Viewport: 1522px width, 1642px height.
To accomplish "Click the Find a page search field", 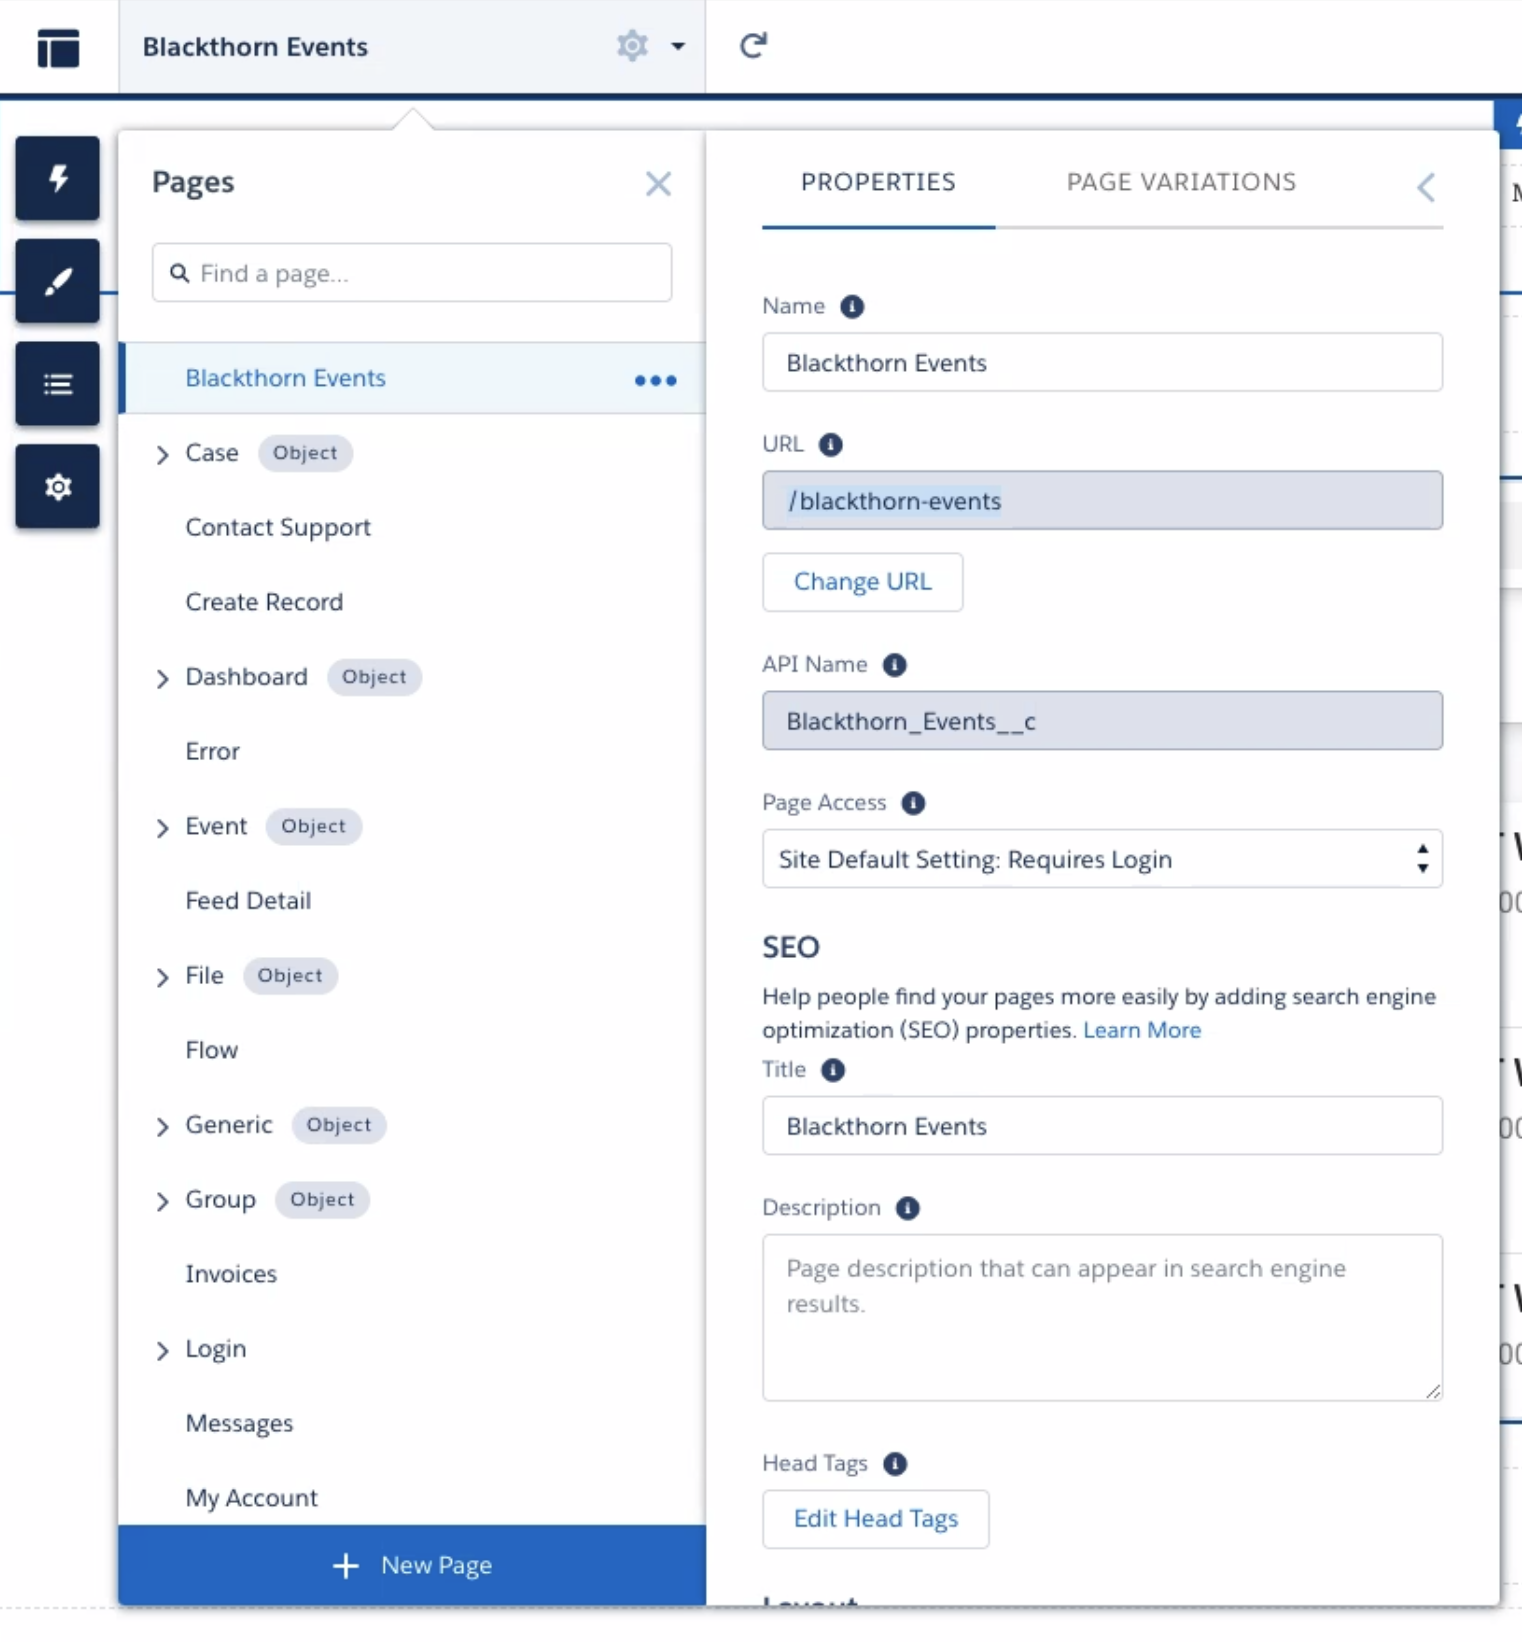I will click(x=412, y=272).
